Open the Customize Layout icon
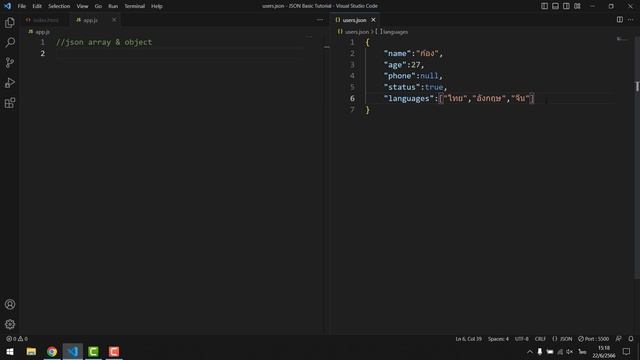 pyautogui.click(x=577, y=6)
